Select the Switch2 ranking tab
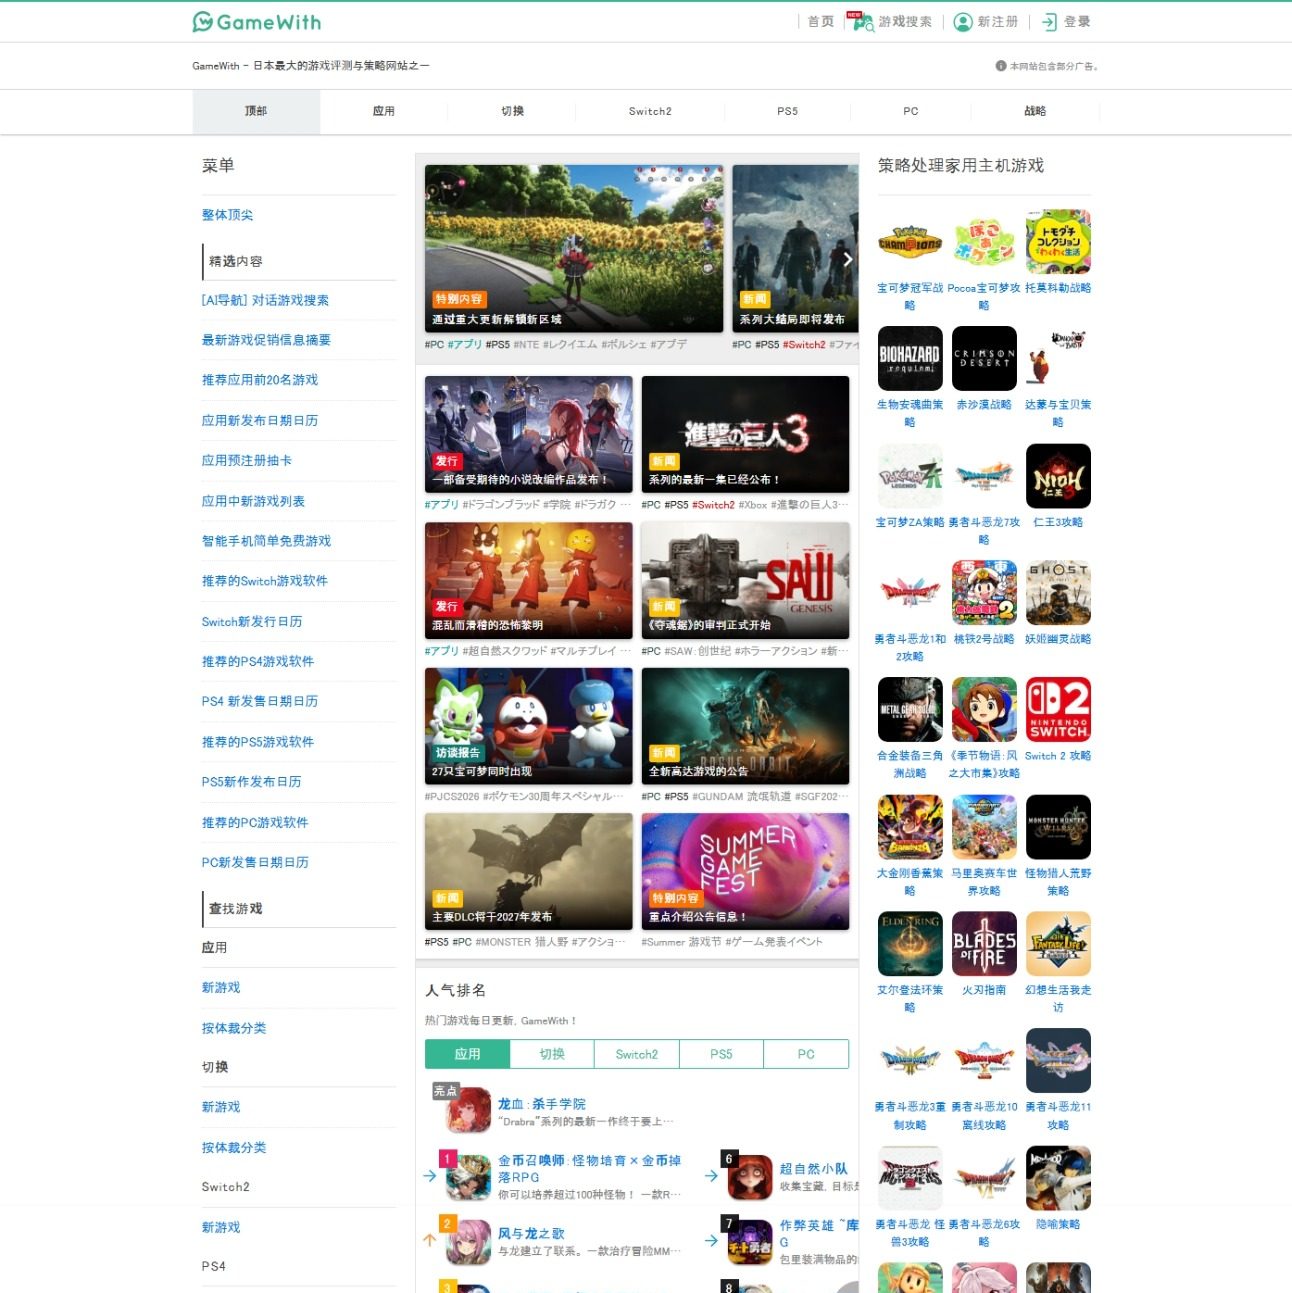 [x=637, y=1054]
